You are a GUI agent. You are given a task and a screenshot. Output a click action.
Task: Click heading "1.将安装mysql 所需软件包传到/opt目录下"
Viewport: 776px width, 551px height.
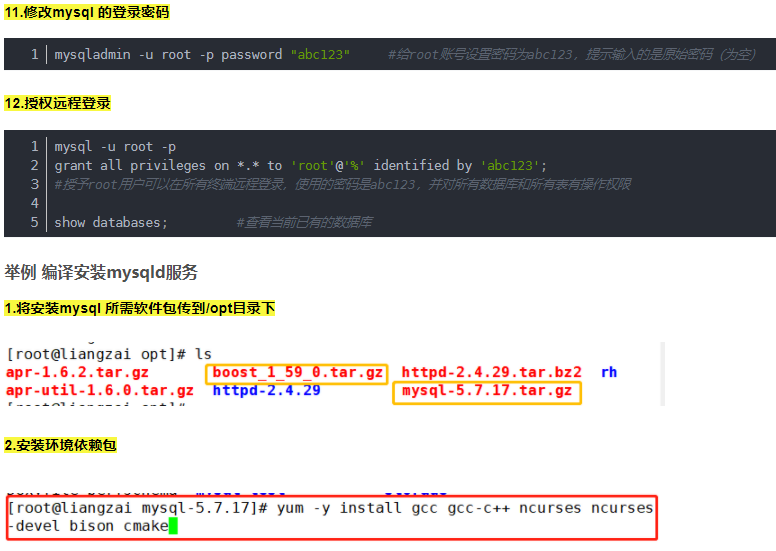point(139,308)
